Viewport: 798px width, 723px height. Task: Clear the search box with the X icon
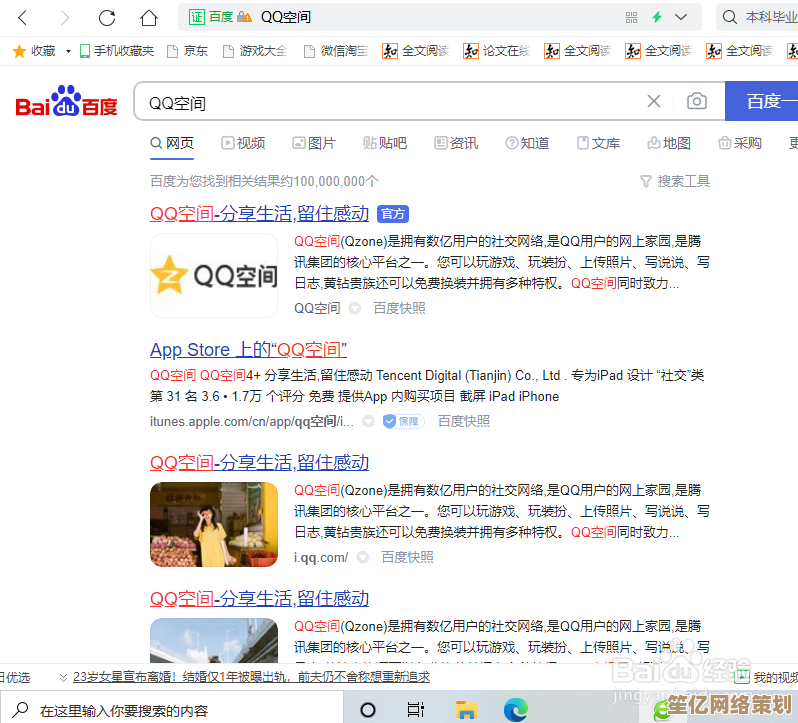654,101
